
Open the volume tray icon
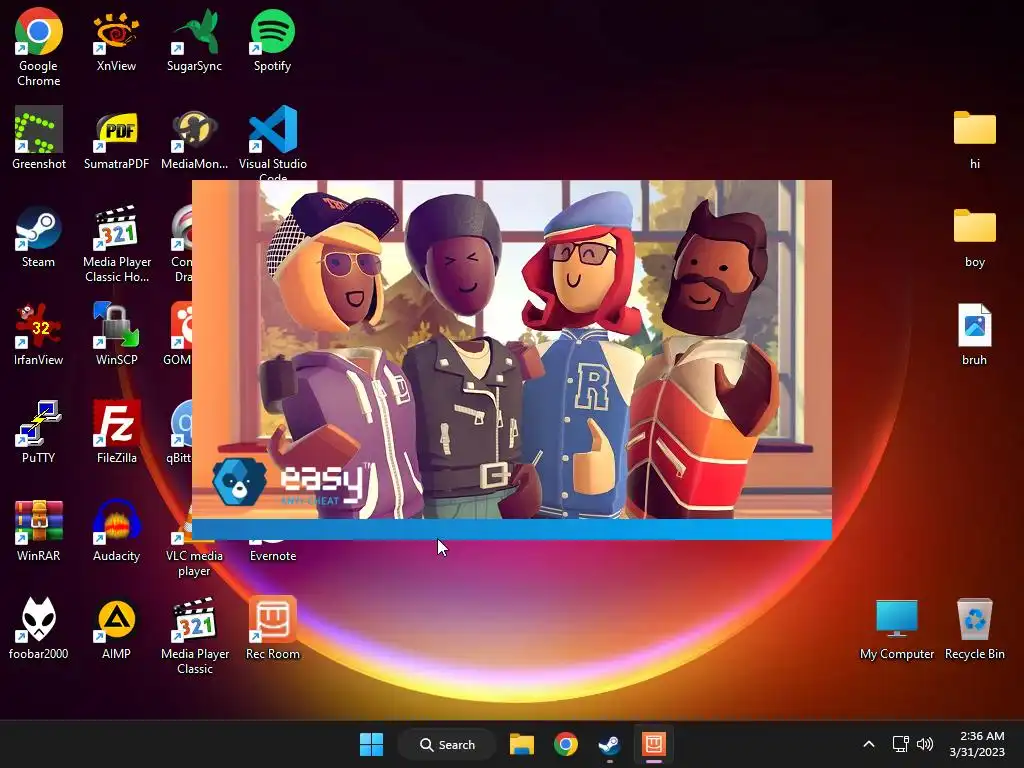[925, 744]
